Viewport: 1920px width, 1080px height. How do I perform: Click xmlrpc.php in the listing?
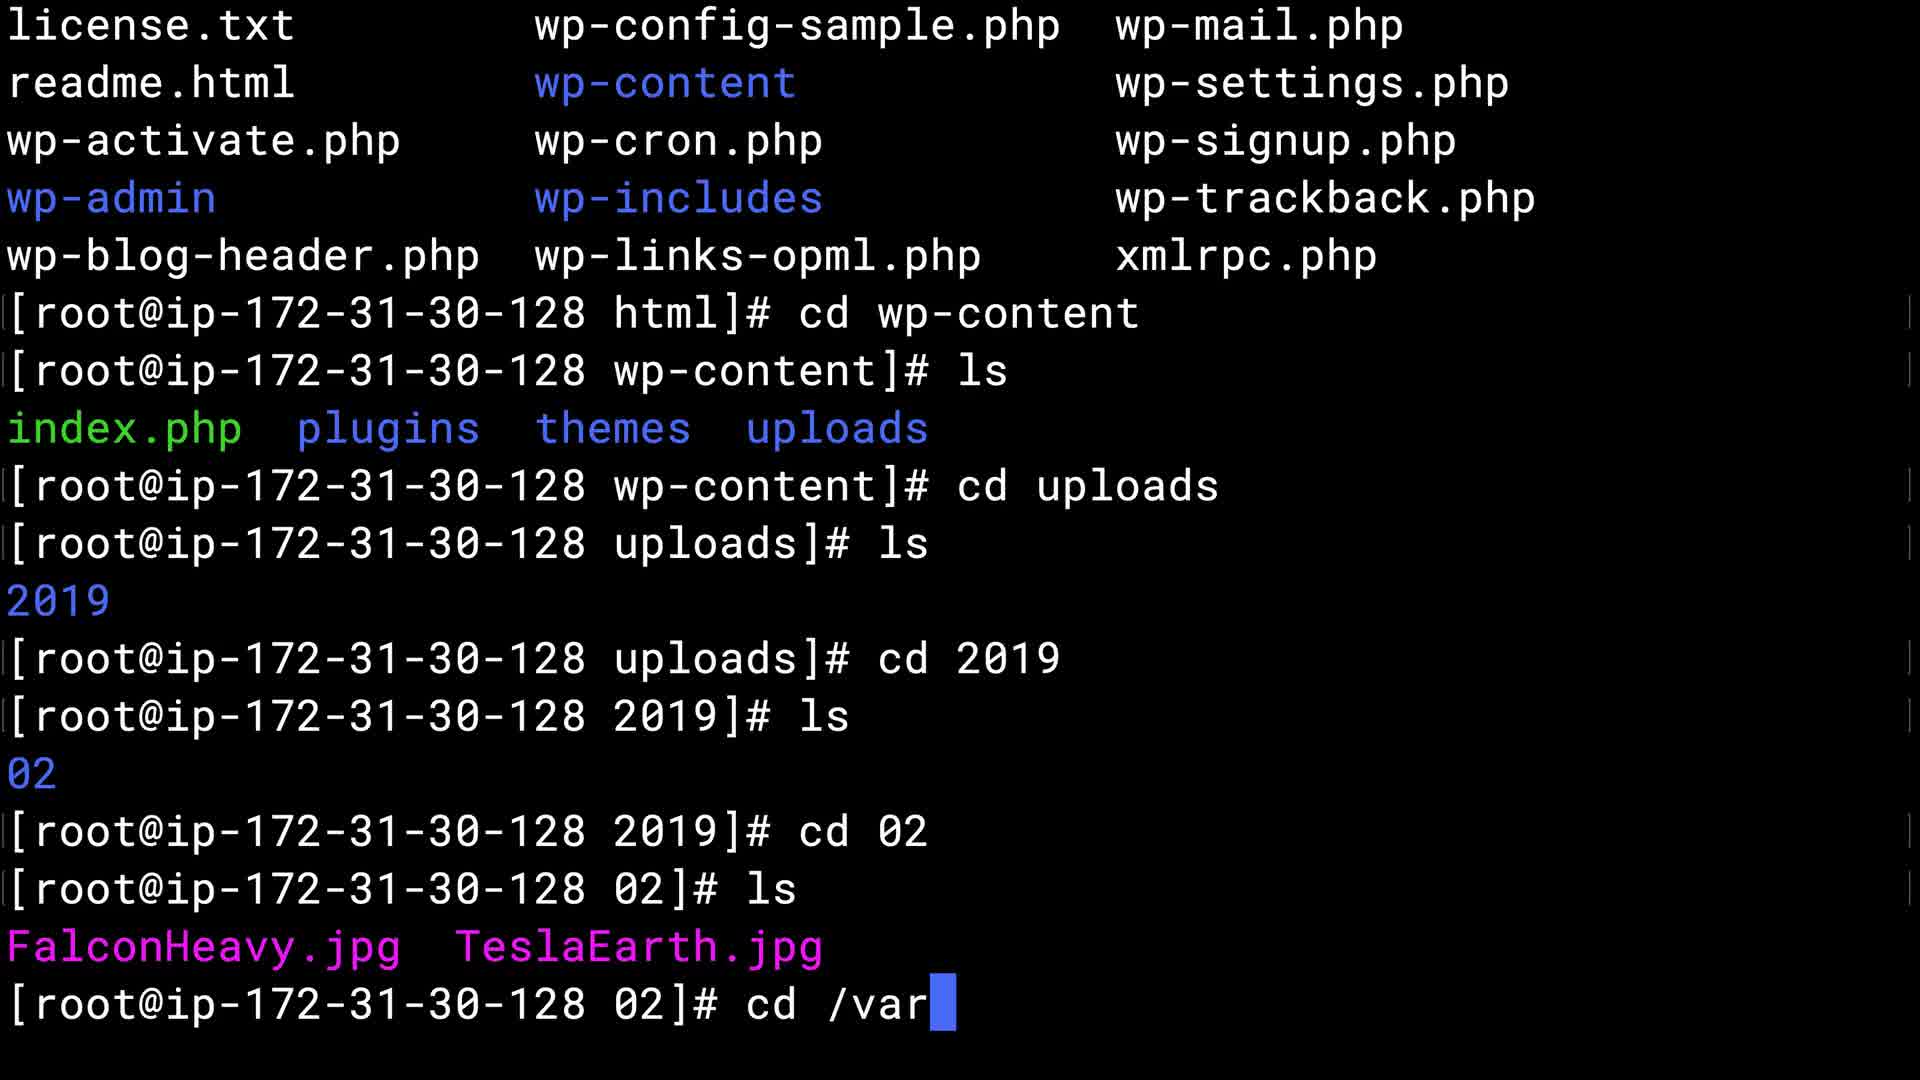pyautogui.click(x=1246, y=256)
